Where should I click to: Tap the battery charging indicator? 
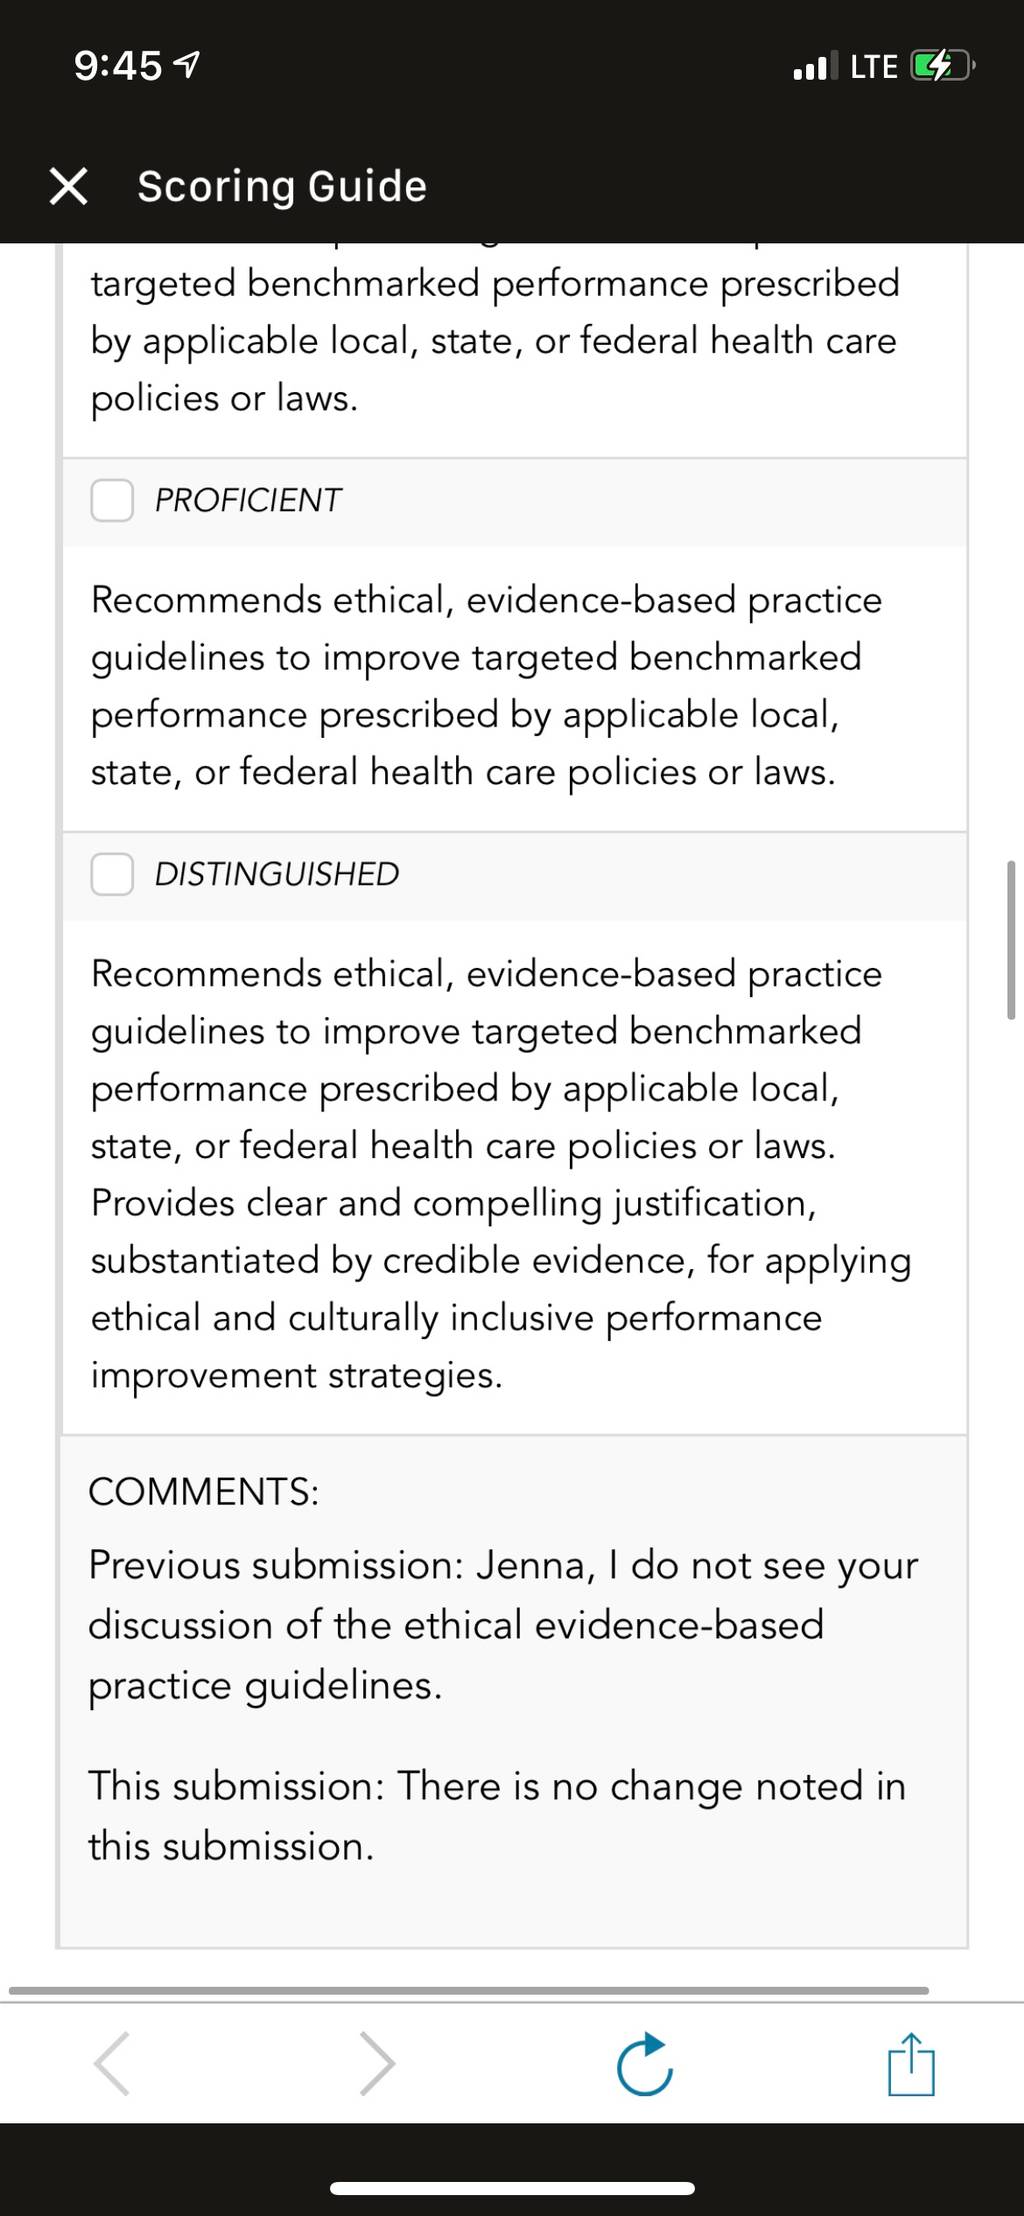(x=942, y=67)
